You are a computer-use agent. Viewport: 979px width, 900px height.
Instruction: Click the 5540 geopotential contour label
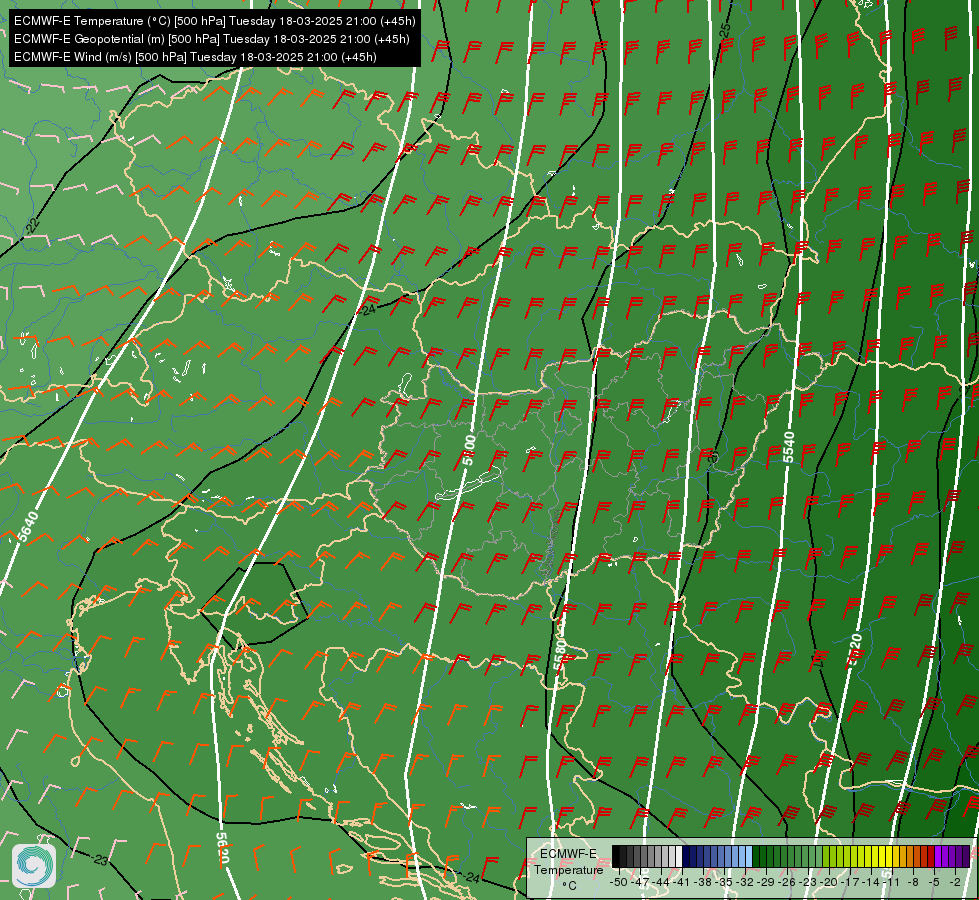pyautogui.click(x=789, y=447)
